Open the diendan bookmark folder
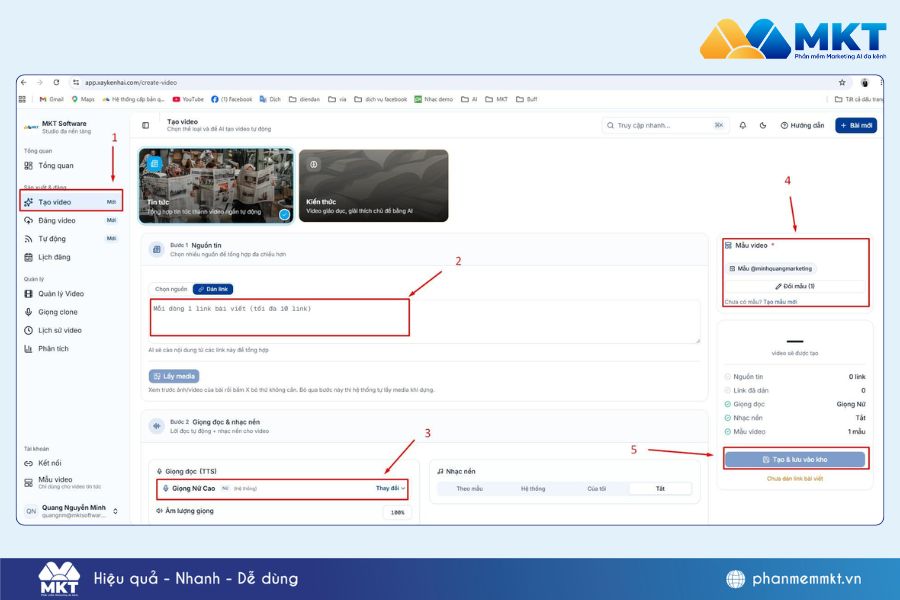 (304, 99)
